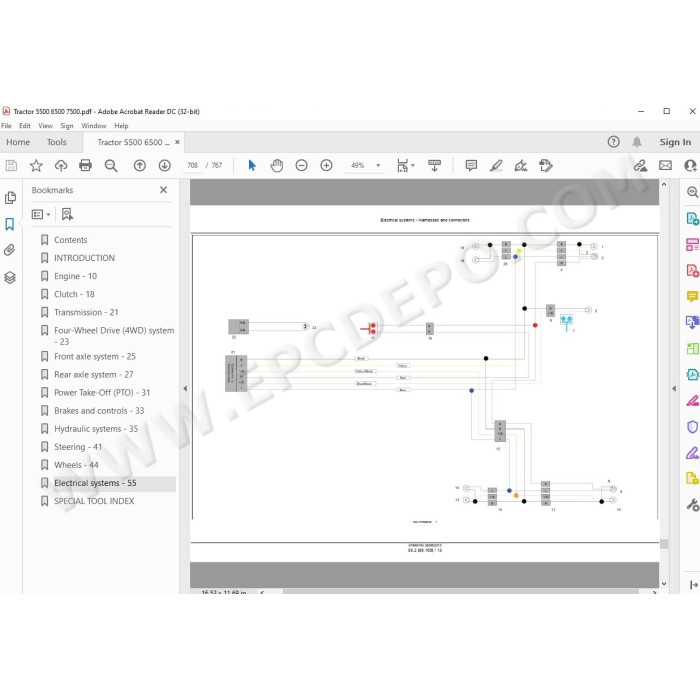The image size is (700, 700).
Task: Click Sign In link
Action: click(675, 142)
